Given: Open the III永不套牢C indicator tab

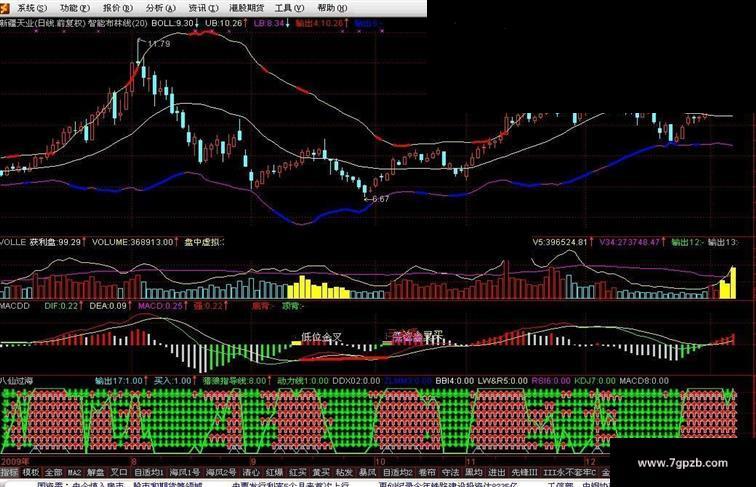Looking at the screenshot, I should tap(570, 473).
